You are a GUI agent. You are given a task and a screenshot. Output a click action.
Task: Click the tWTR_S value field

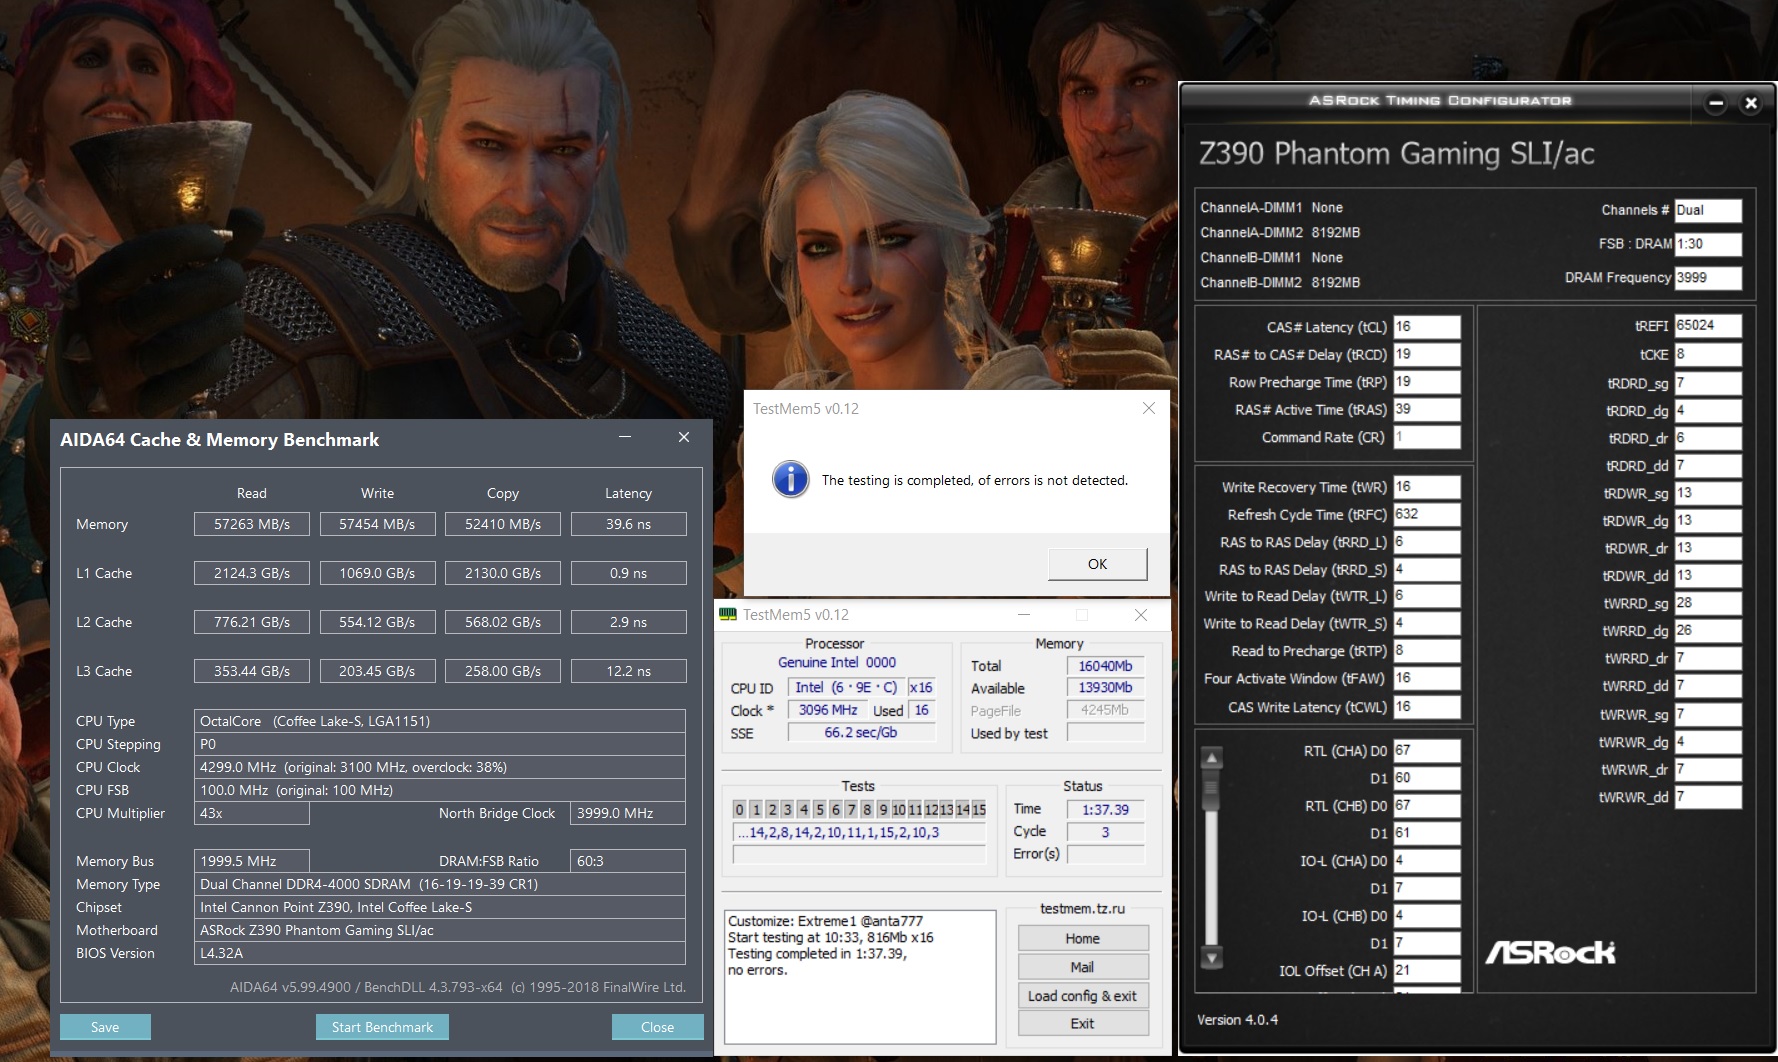pyautogui.click(x=1427, y=623)
